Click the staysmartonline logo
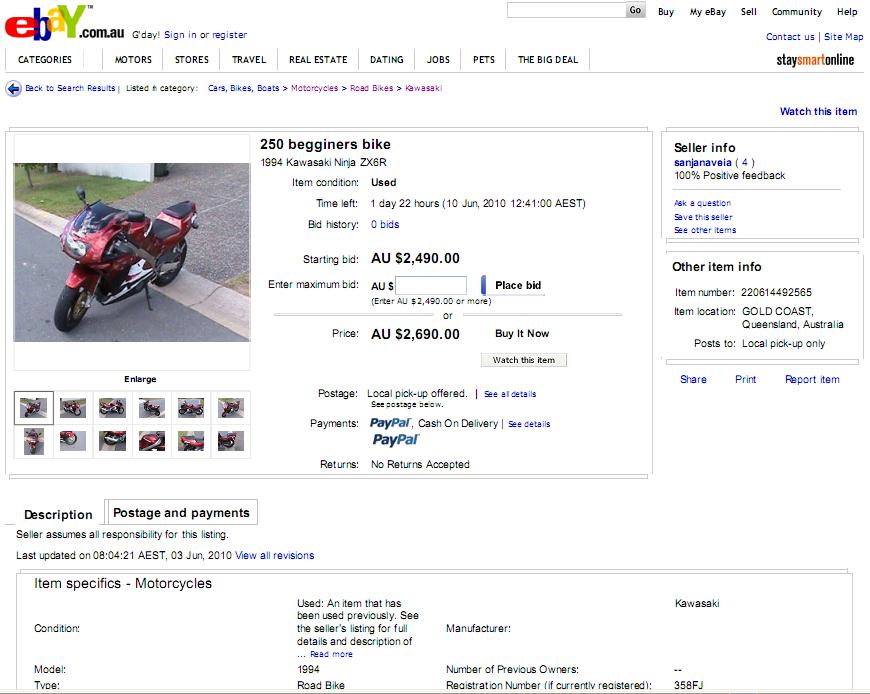Viewport: 870px width, 694px height. pyautogui.click(x=815, y=60)
